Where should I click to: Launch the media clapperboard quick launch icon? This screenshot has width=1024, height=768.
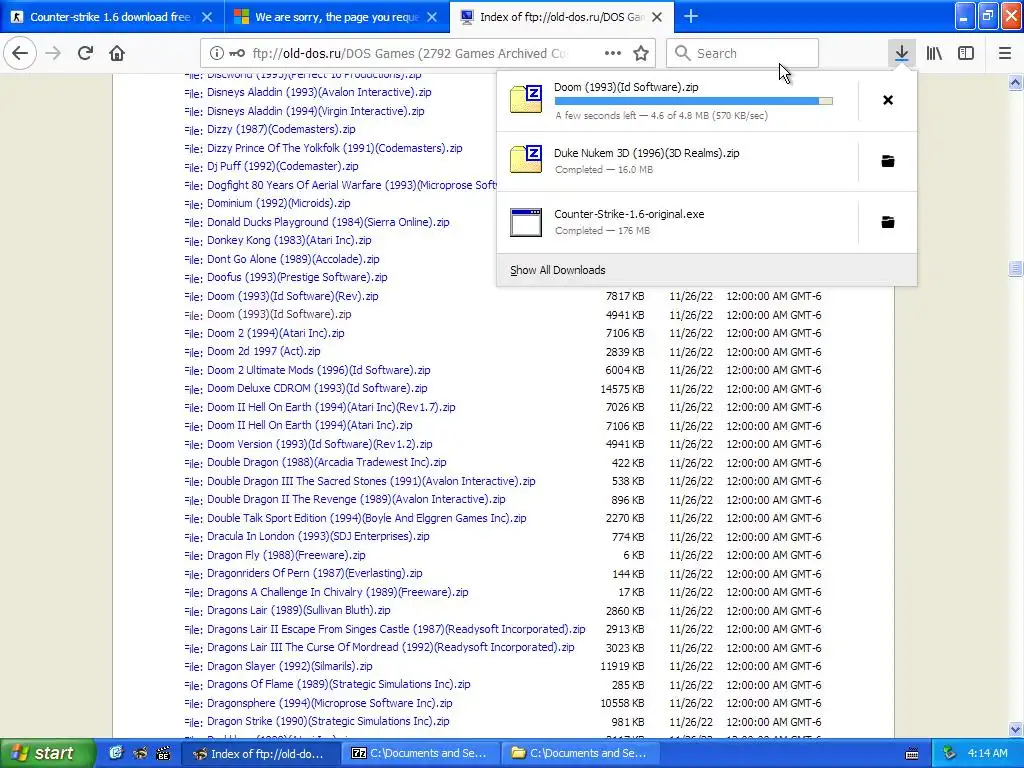[x=163, y=753]
